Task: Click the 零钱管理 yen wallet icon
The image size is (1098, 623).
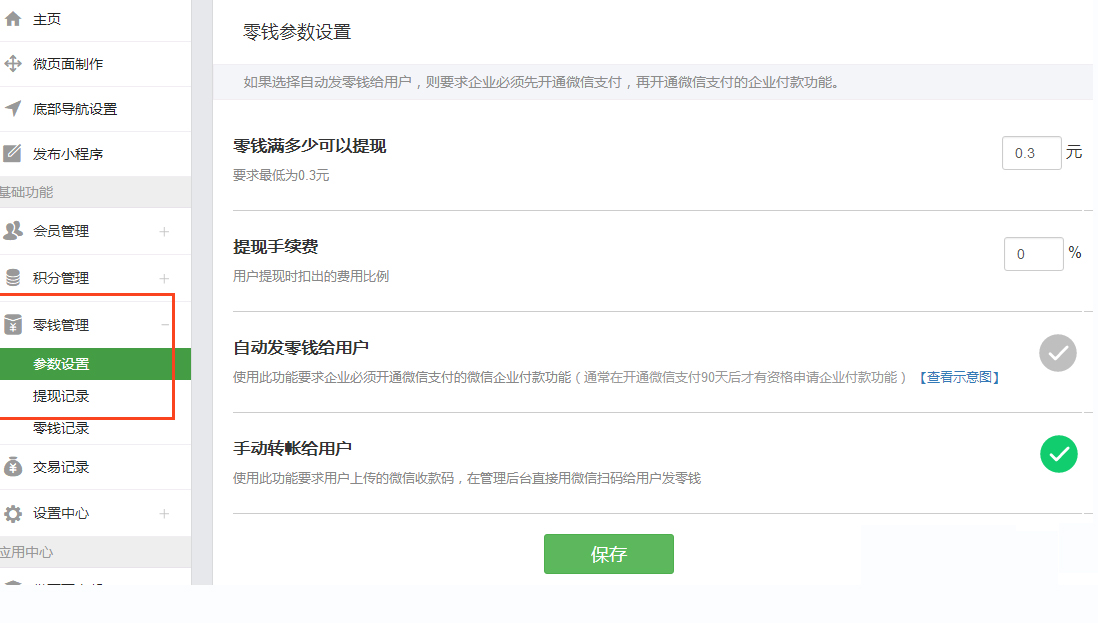Action: (x=13, y=325)
